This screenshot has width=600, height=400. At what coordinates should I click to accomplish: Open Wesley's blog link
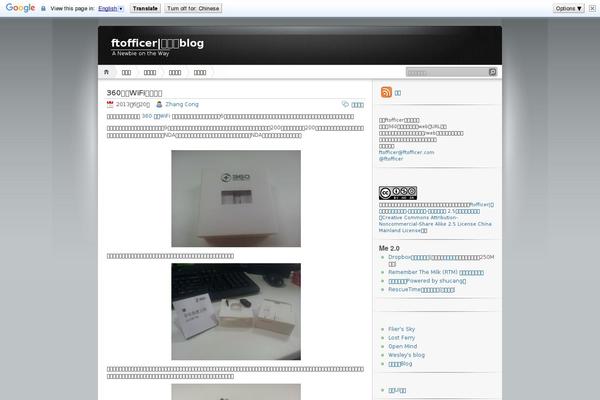406,355
